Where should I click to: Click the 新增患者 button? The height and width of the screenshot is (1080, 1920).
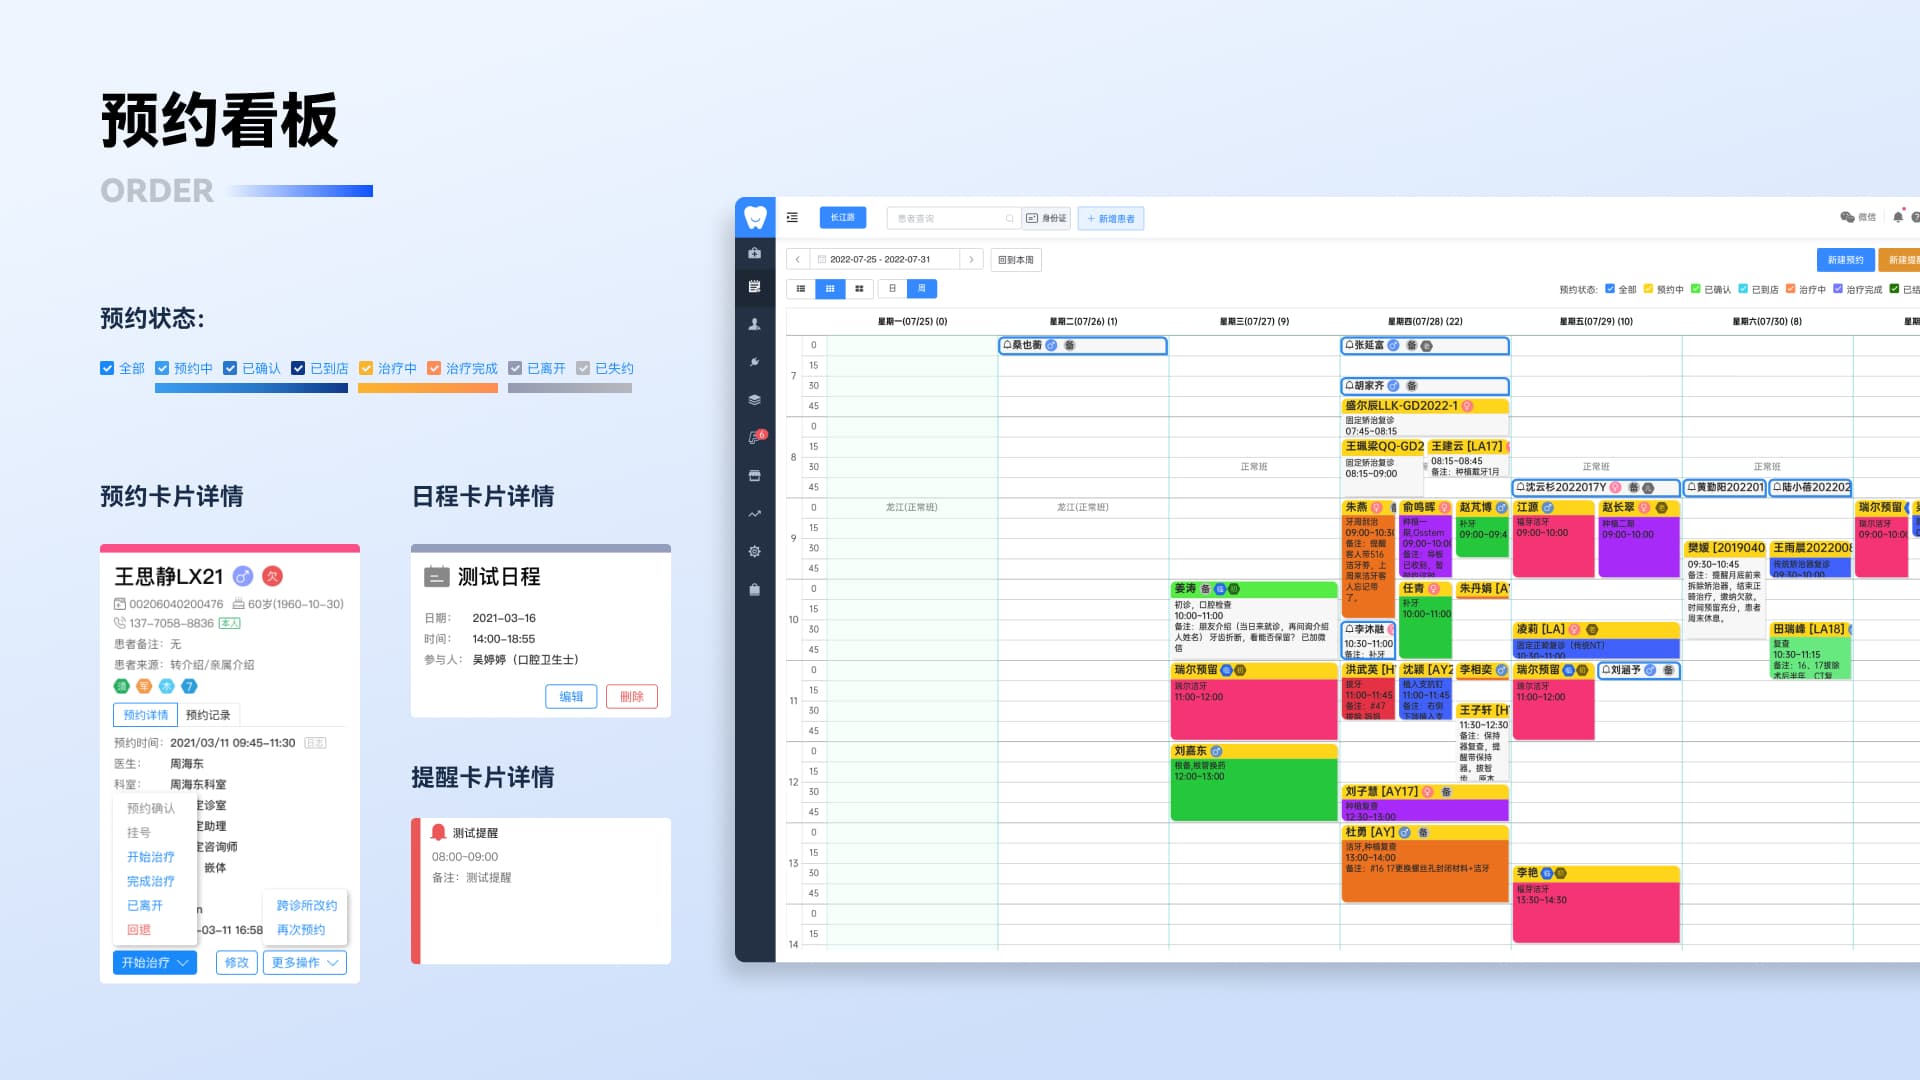tap(1110, 218)
